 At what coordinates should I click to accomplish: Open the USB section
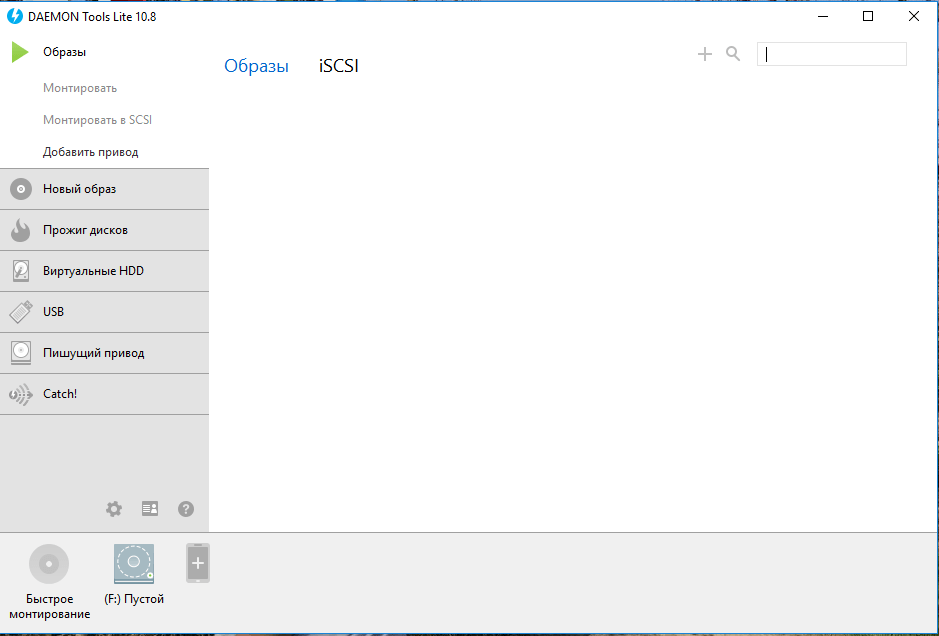[104, 312]
